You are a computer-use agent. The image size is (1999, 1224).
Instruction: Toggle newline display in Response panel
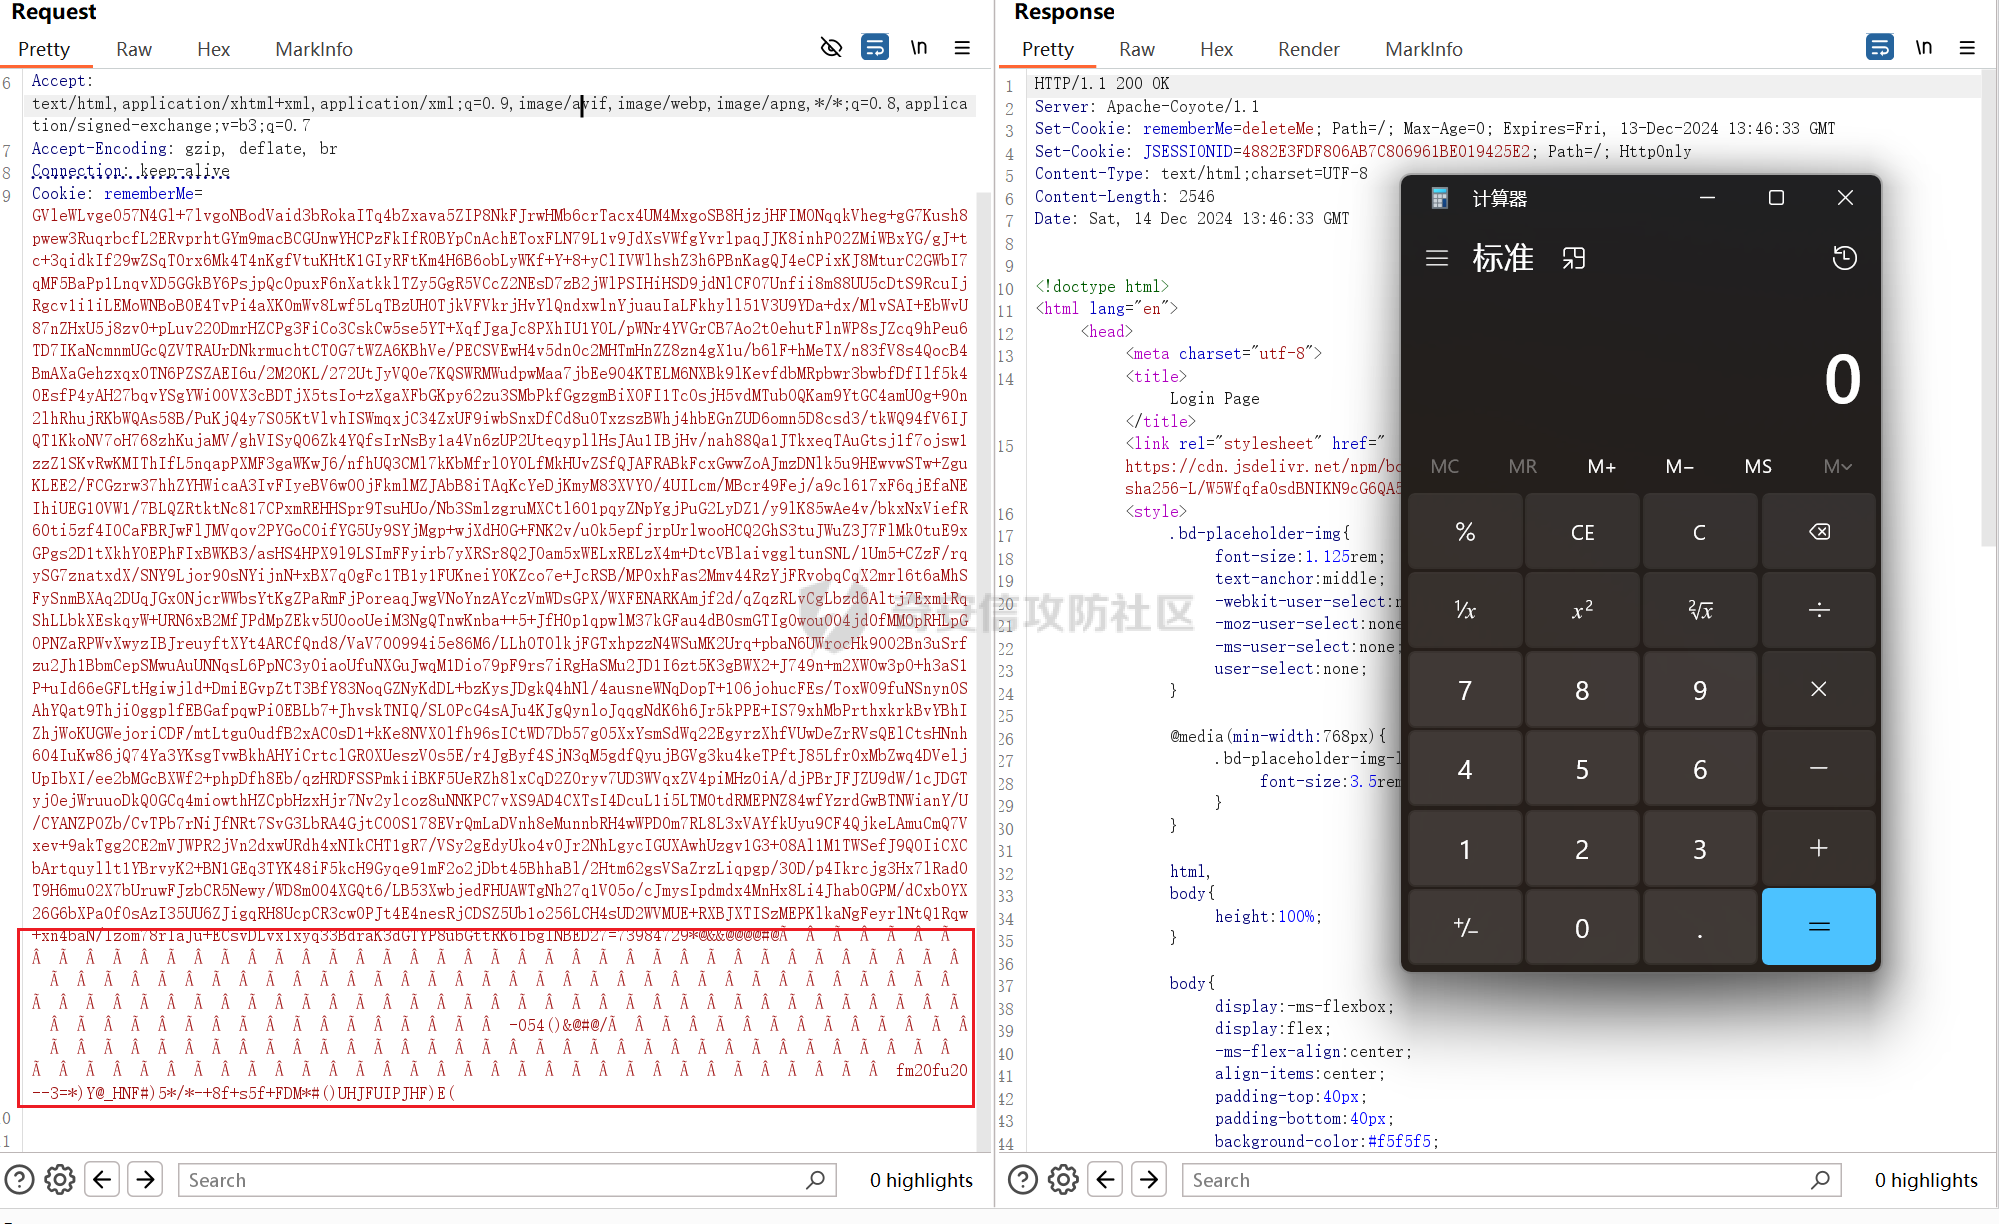tap(1924, 48)
